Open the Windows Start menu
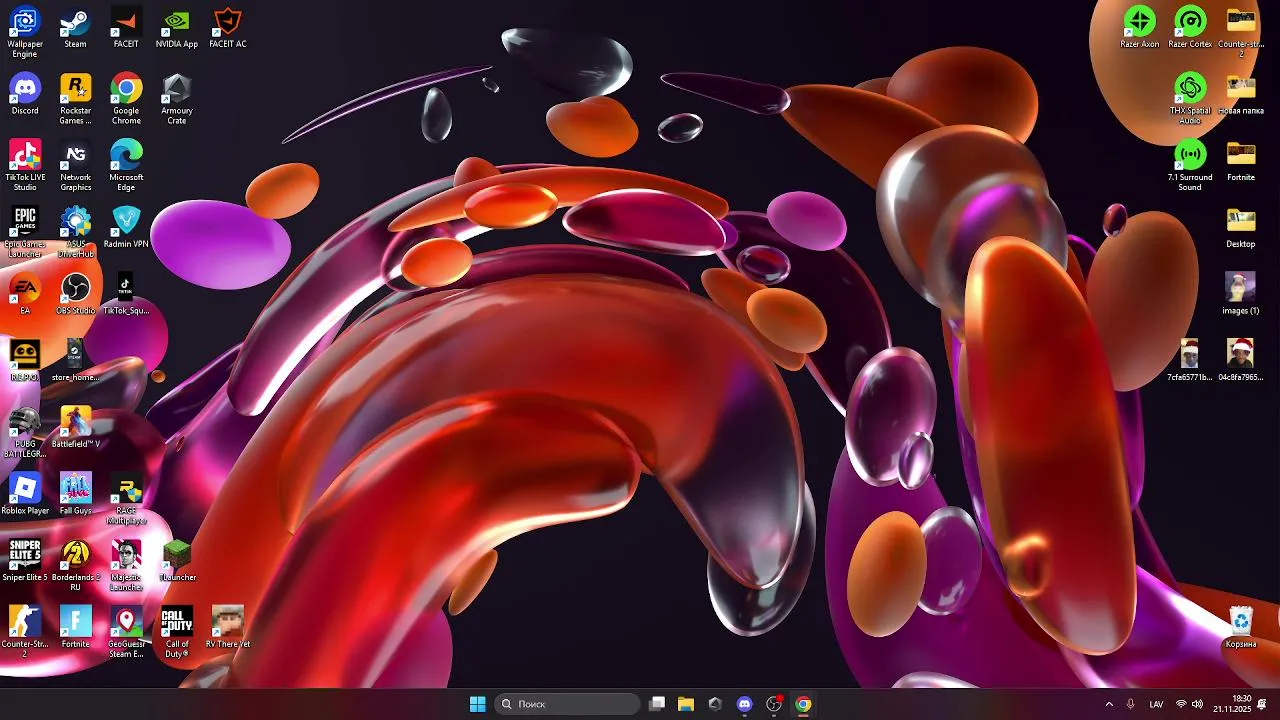 tap(478, 704)
